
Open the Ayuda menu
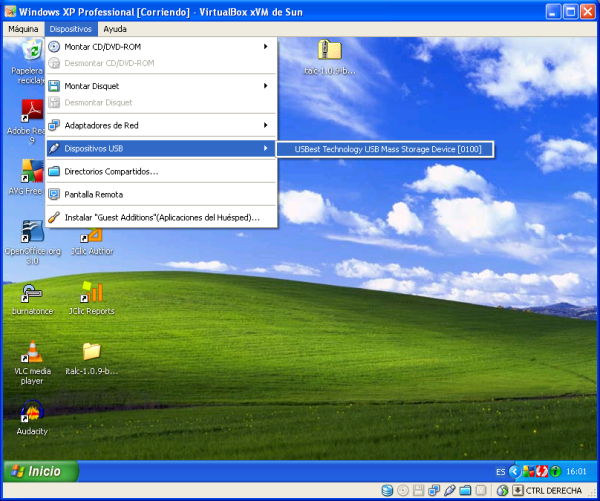coord(115,29)
